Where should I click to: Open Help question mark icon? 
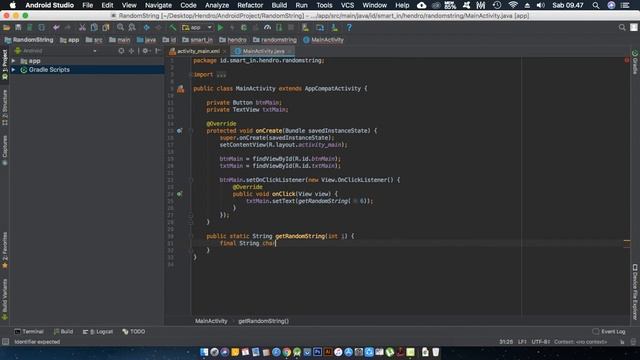(349, 27)
